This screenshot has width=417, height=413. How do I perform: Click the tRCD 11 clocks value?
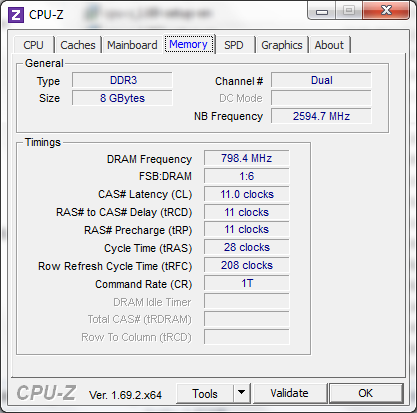point(247,212)
